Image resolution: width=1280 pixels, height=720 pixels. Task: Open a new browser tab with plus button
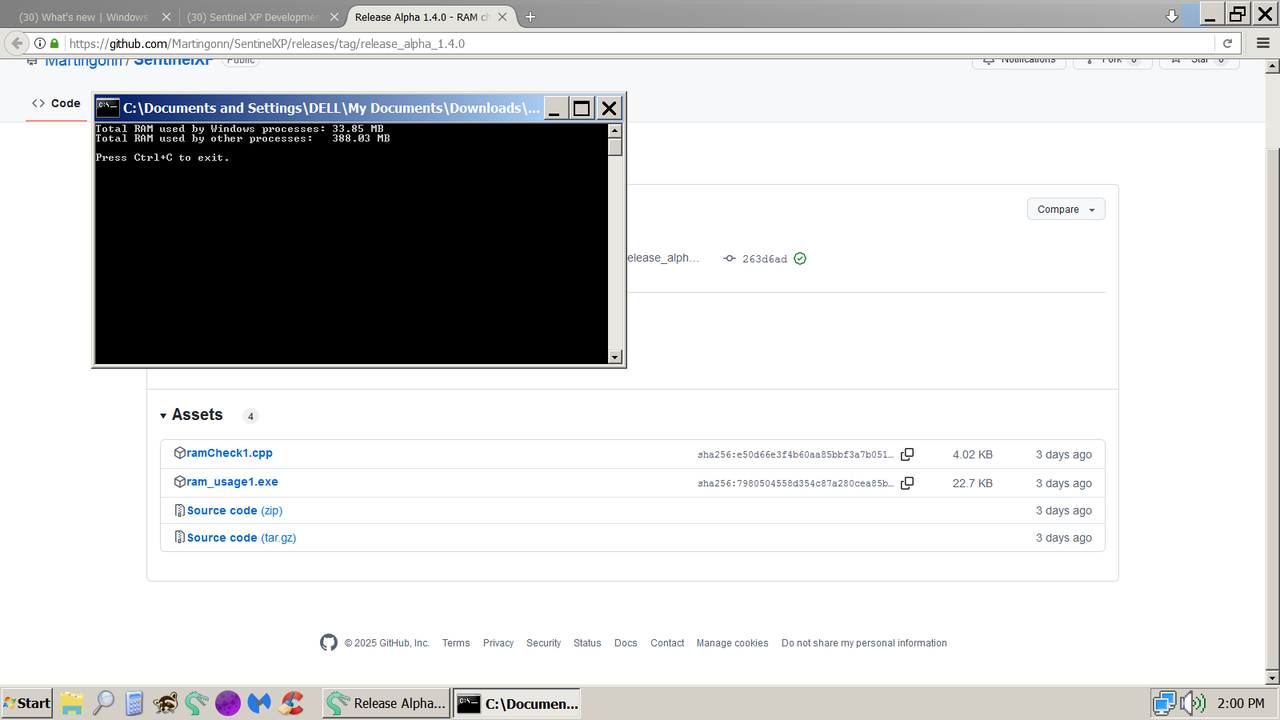(x=530, y=17)
